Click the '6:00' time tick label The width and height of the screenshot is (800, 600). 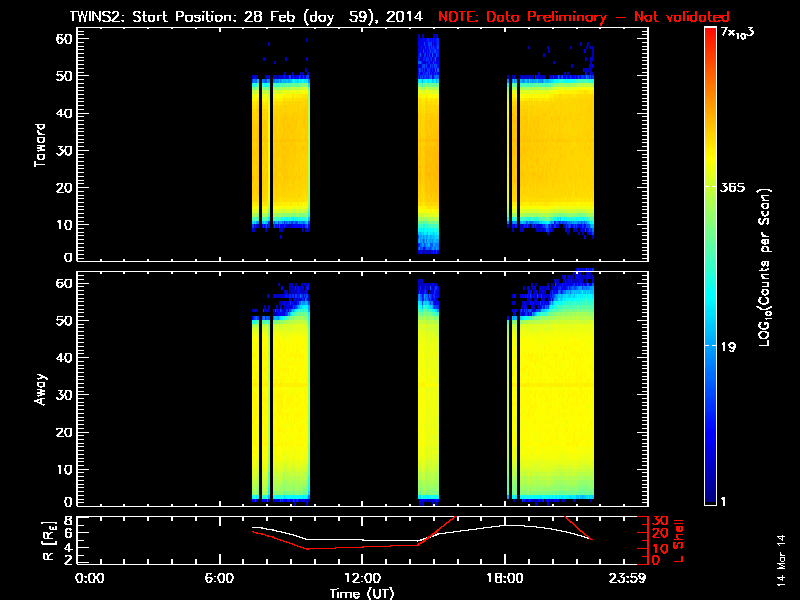click(219, 578)
